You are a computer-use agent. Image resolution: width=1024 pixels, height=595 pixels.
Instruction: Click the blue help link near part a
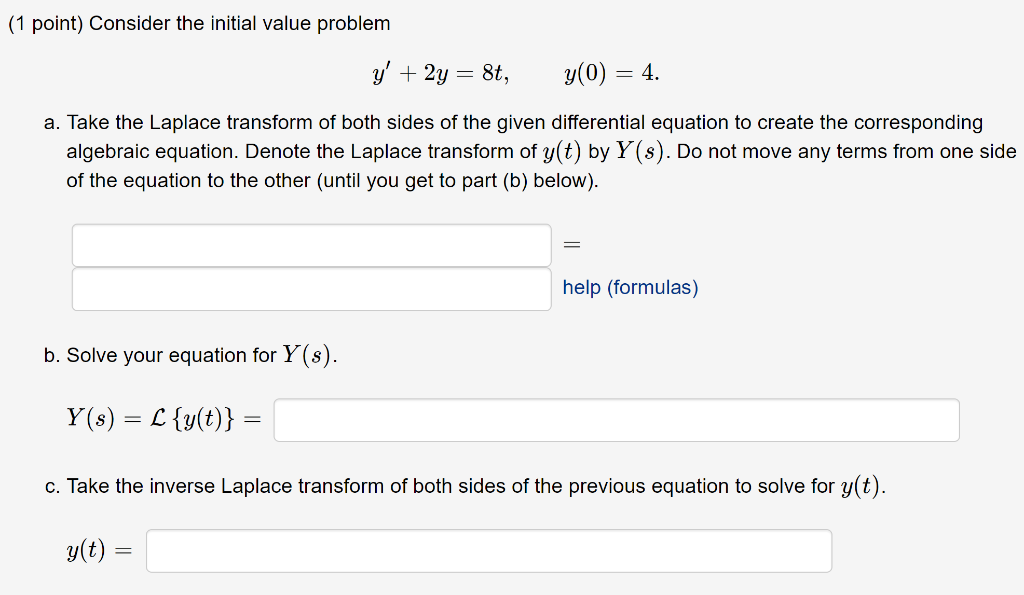[630, 288]
